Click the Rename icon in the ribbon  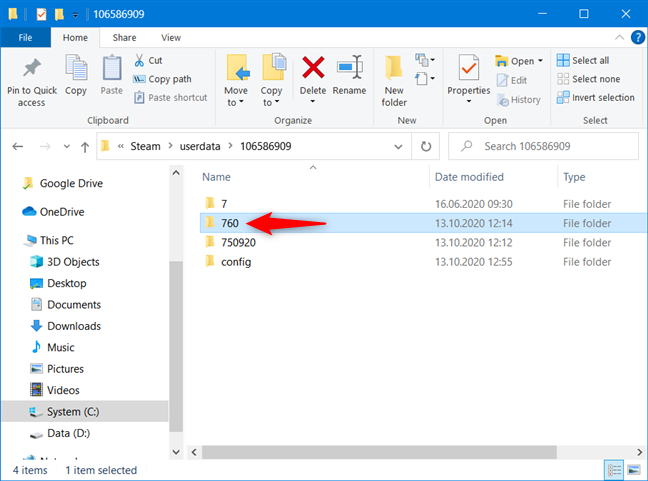[x=349, y=78]
